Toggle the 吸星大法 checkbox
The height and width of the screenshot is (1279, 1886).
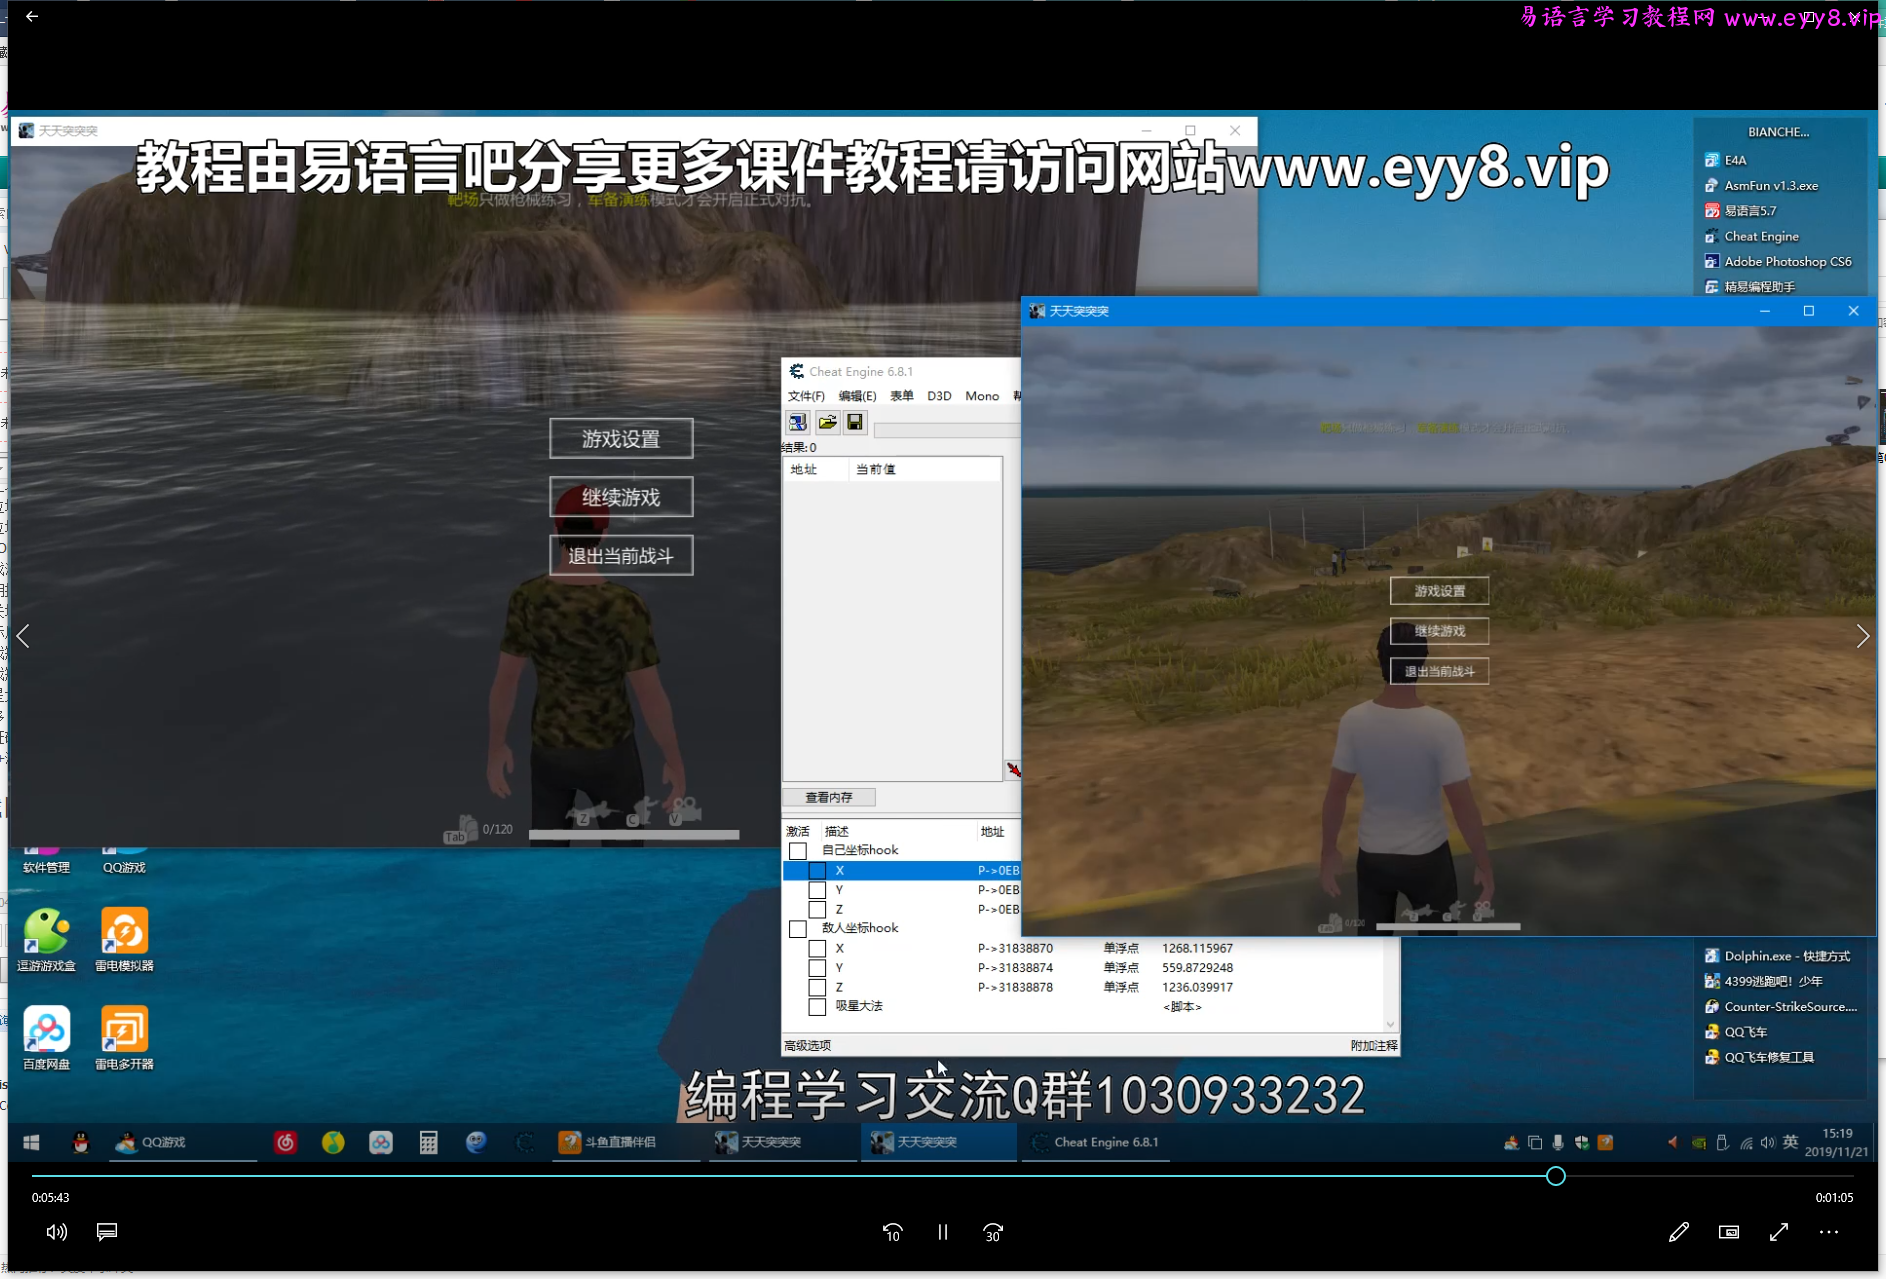pyautogui.click(x=817, y=1006)
